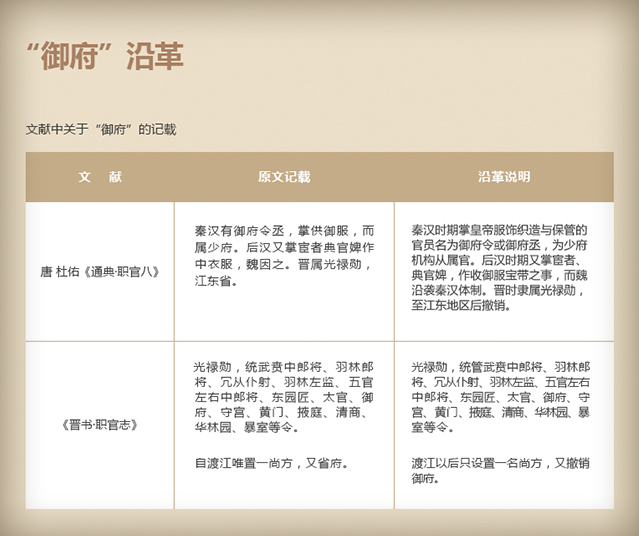Viewport: 639px width, 536px height.
Task: Select subtitle 文献中关于“御府”的记载
Action: [x=101, y=130]
